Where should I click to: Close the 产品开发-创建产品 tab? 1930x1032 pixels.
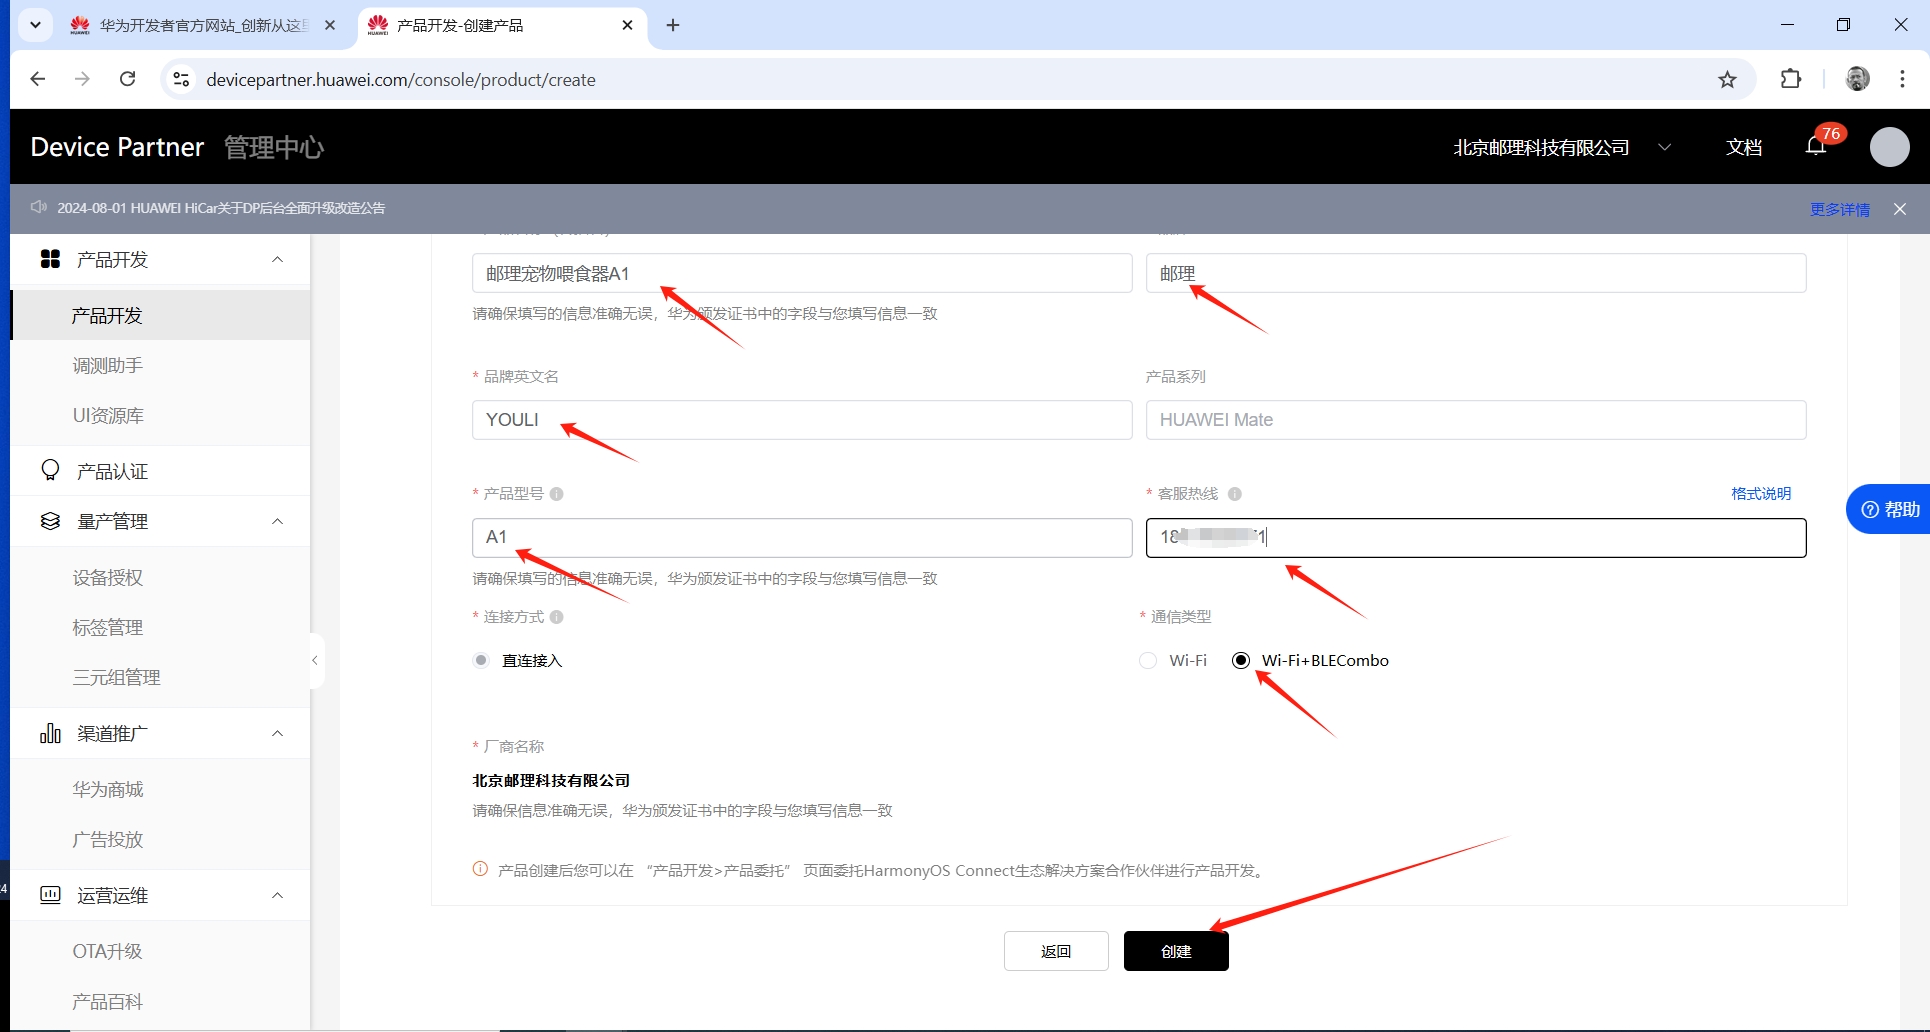(x=627, y=25)
